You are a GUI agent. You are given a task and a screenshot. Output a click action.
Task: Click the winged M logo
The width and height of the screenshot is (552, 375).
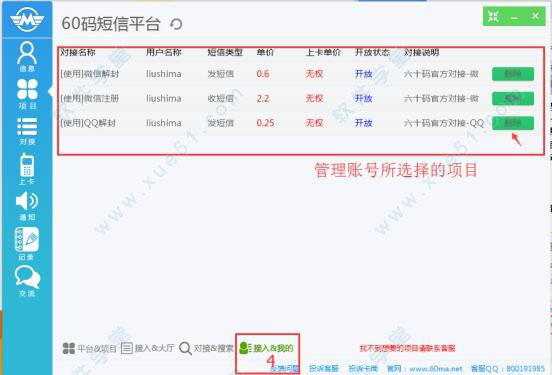point(27,19)
